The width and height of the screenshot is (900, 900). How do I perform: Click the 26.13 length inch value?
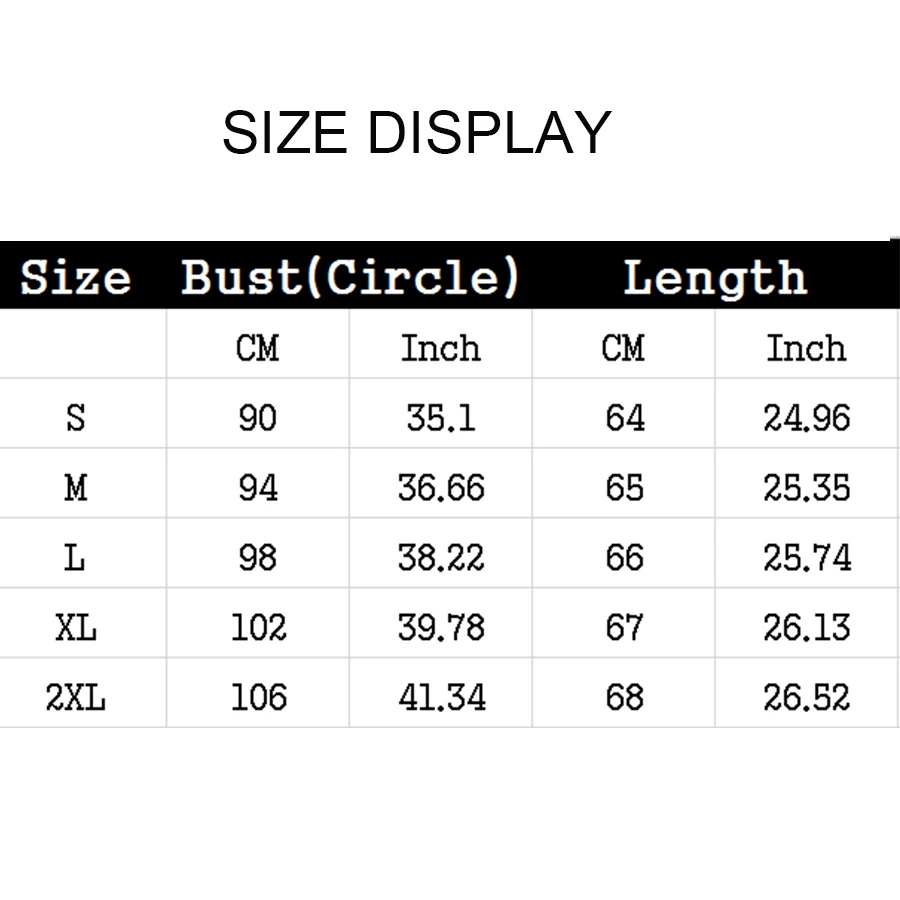coord(807,627)
